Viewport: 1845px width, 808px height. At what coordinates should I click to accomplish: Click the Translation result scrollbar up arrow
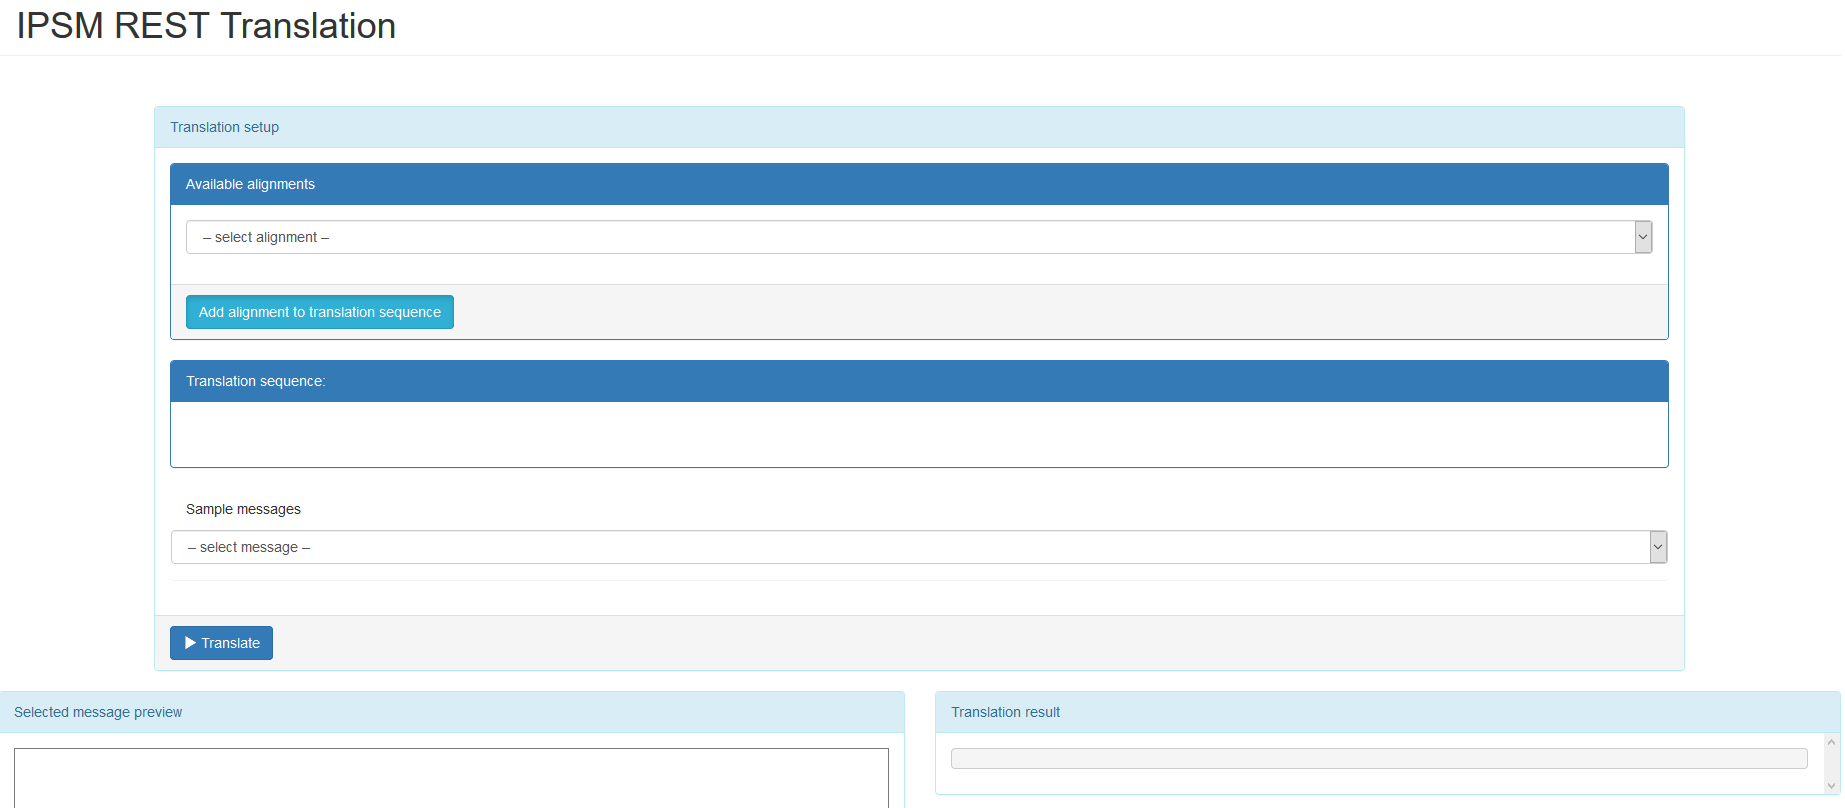[1832, 742]
